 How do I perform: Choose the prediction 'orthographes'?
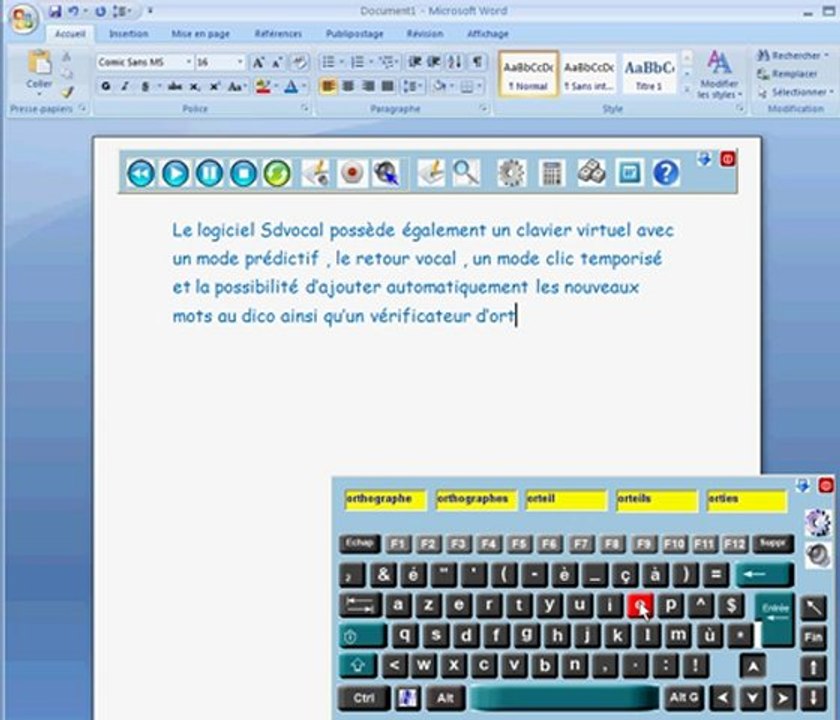[477, 500]
